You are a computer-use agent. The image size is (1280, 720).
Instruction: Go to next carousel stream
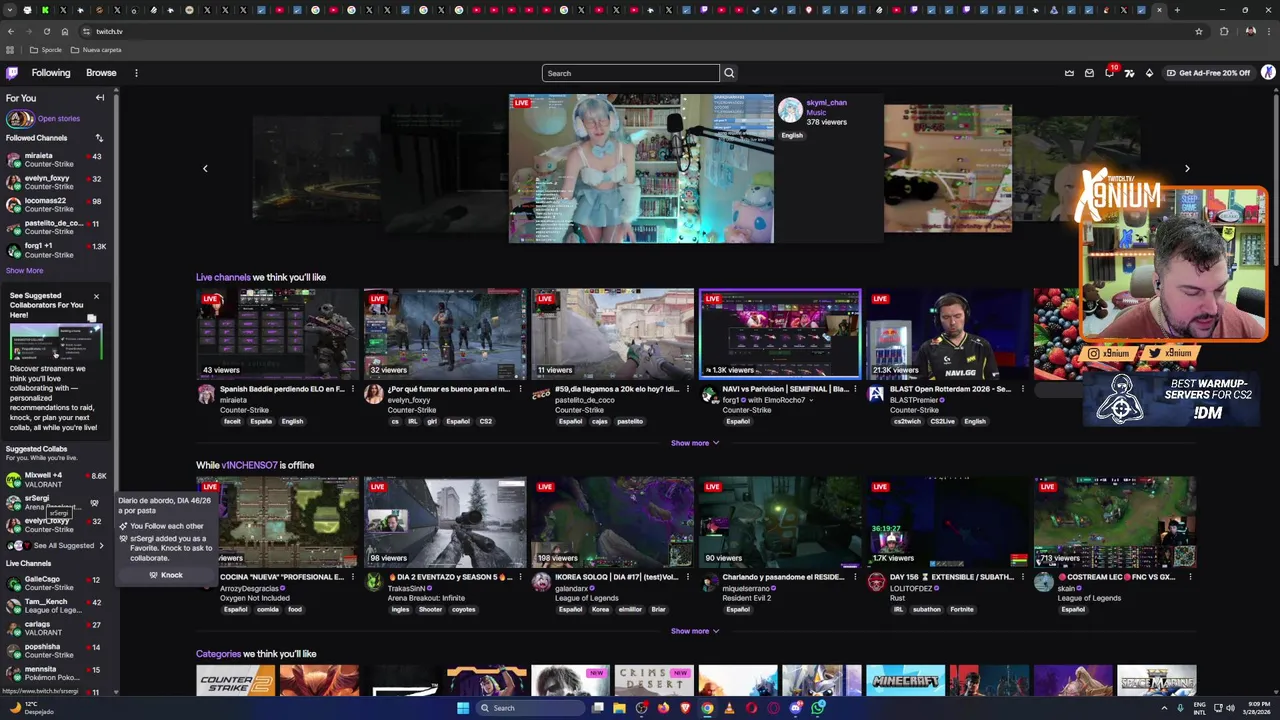pos(1187,168)
